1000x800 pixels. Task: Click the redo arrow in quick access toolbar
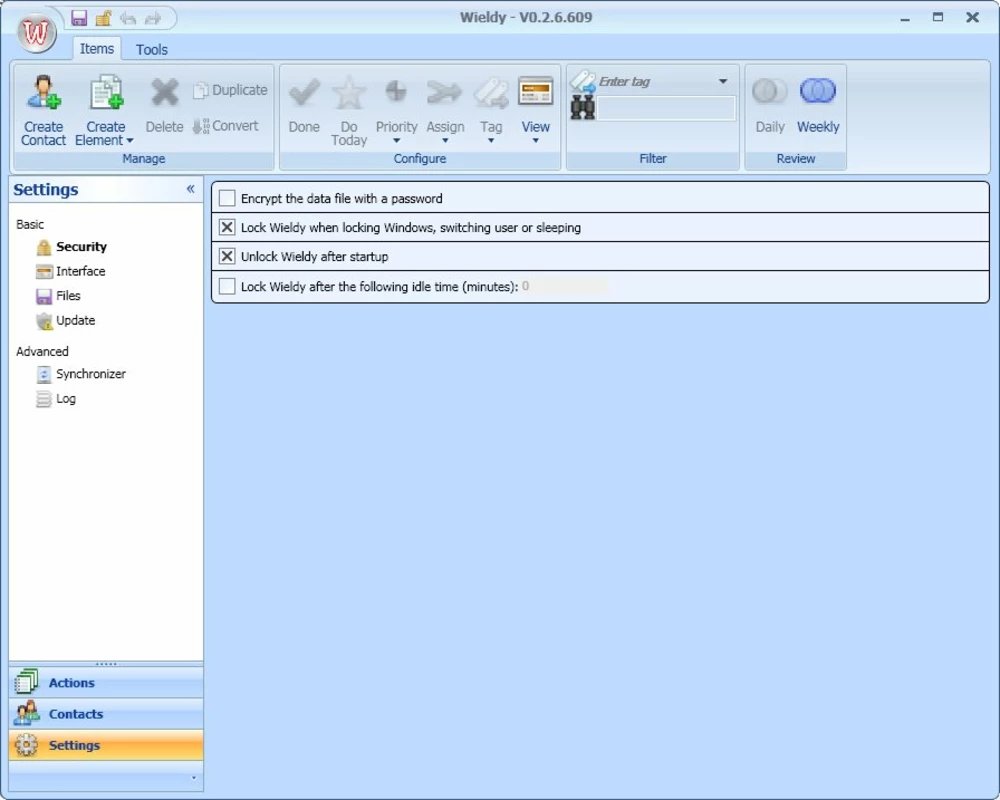(x=152, y=18)
